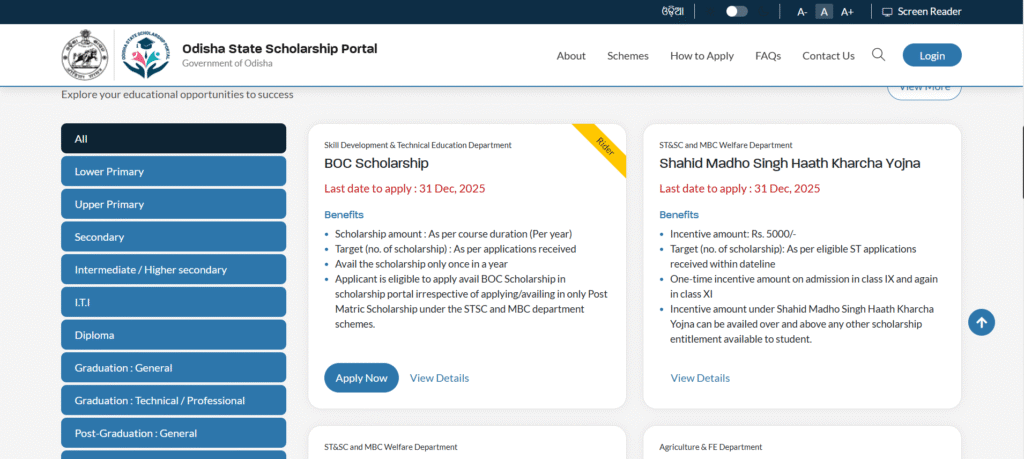Open How to Apply menu item
The height and width of the screenshot is (459, 1024).
702,56
